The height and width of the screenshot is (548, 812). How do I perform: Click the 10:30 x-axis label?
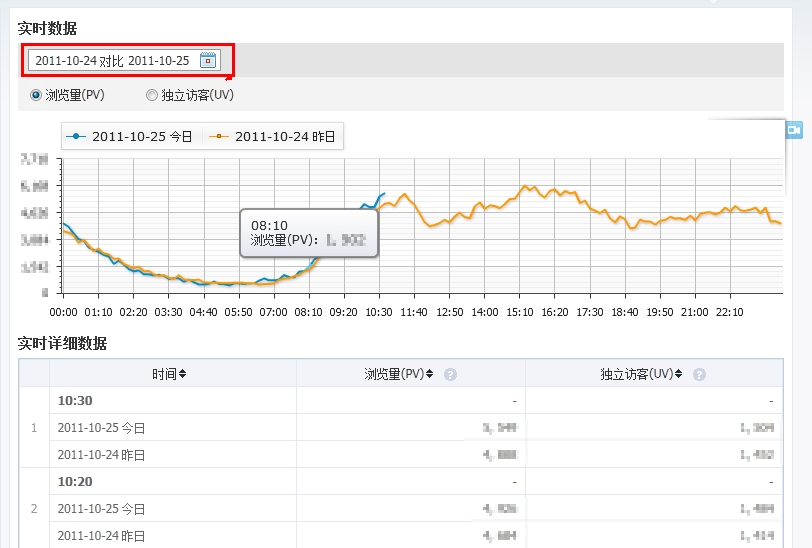coord(379,312)
